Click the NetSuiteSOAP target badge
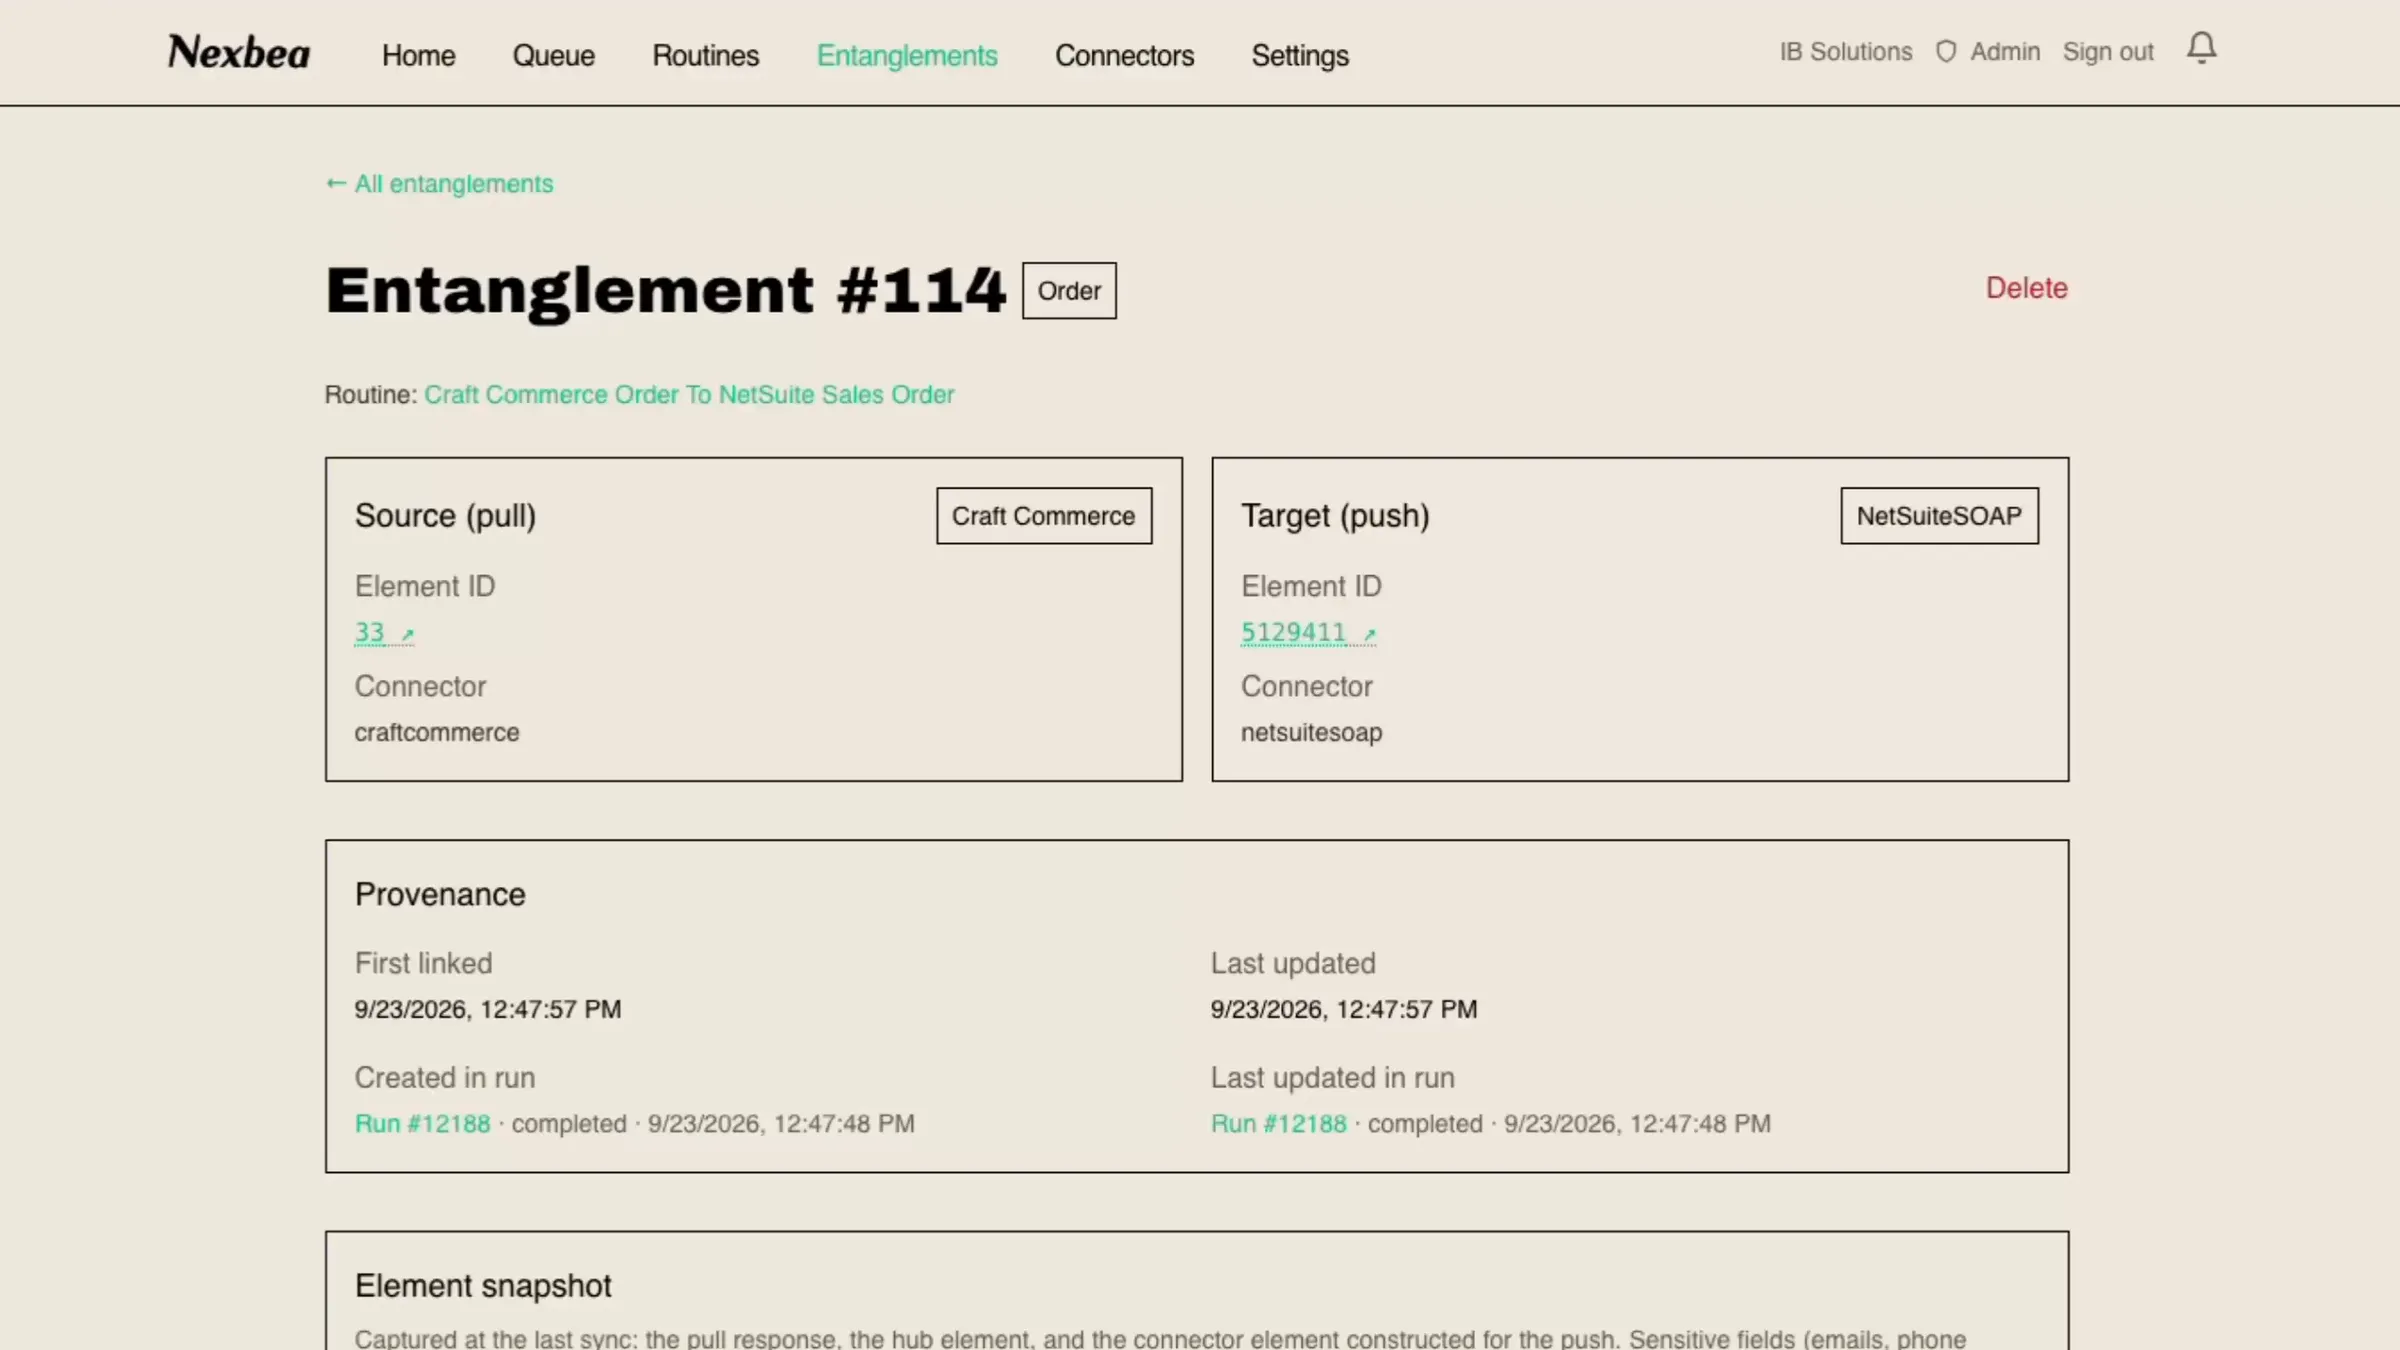The width and height of the screenshot is (2400, 1350). click(1939, 516)
